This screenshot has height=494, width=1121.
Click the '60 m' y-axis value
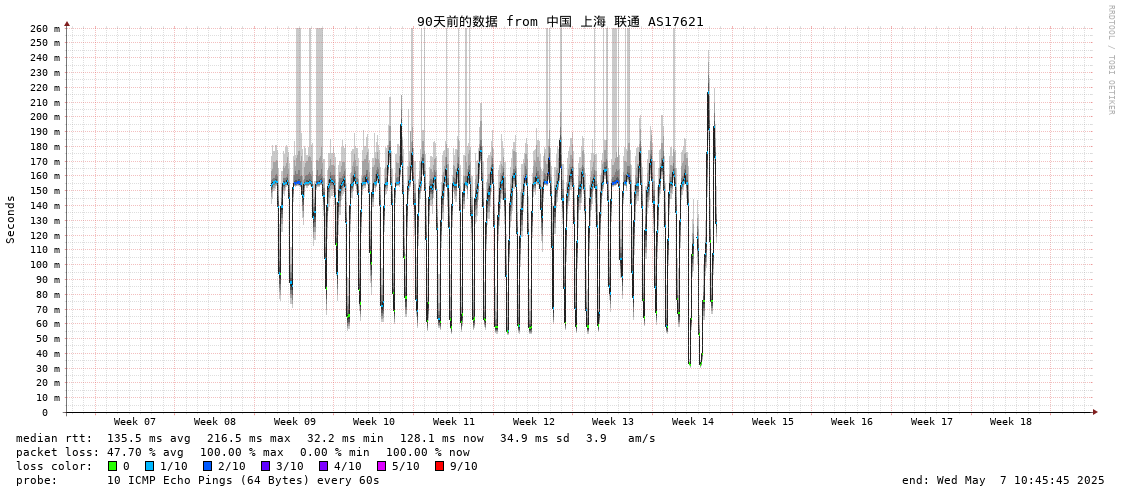tap(49, 324)
